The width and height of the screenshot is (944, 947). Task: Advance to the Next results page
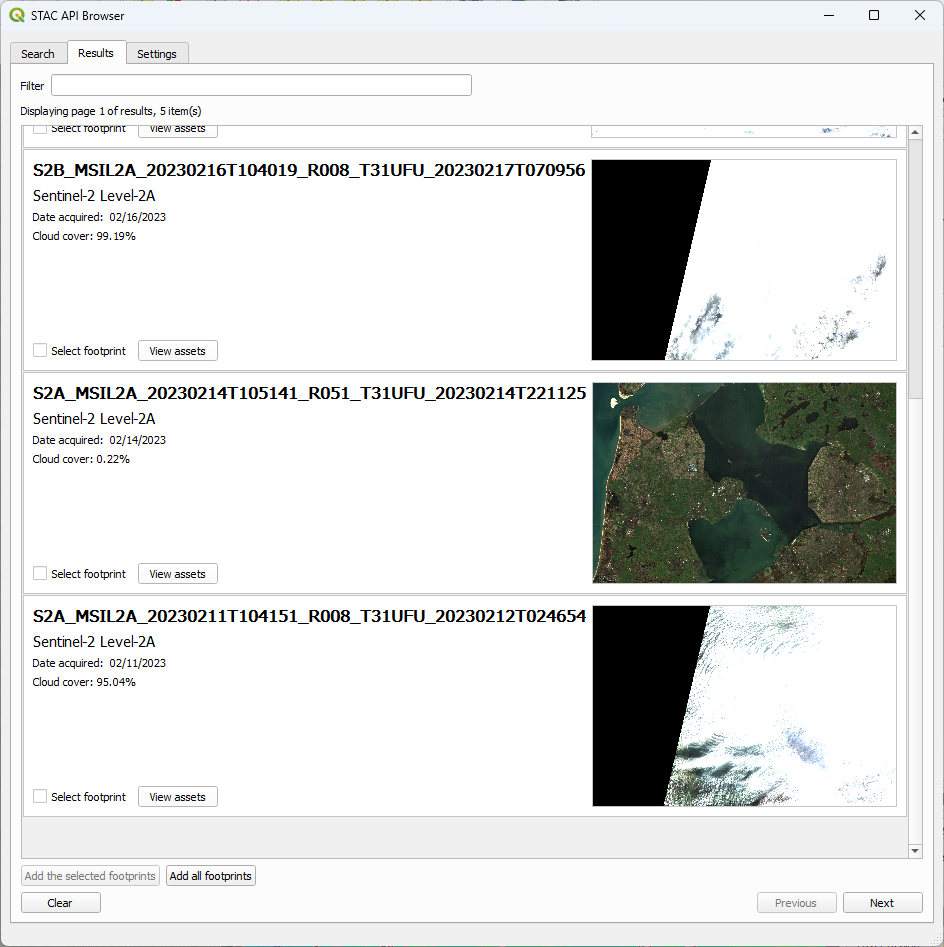[x=882, y=902]
